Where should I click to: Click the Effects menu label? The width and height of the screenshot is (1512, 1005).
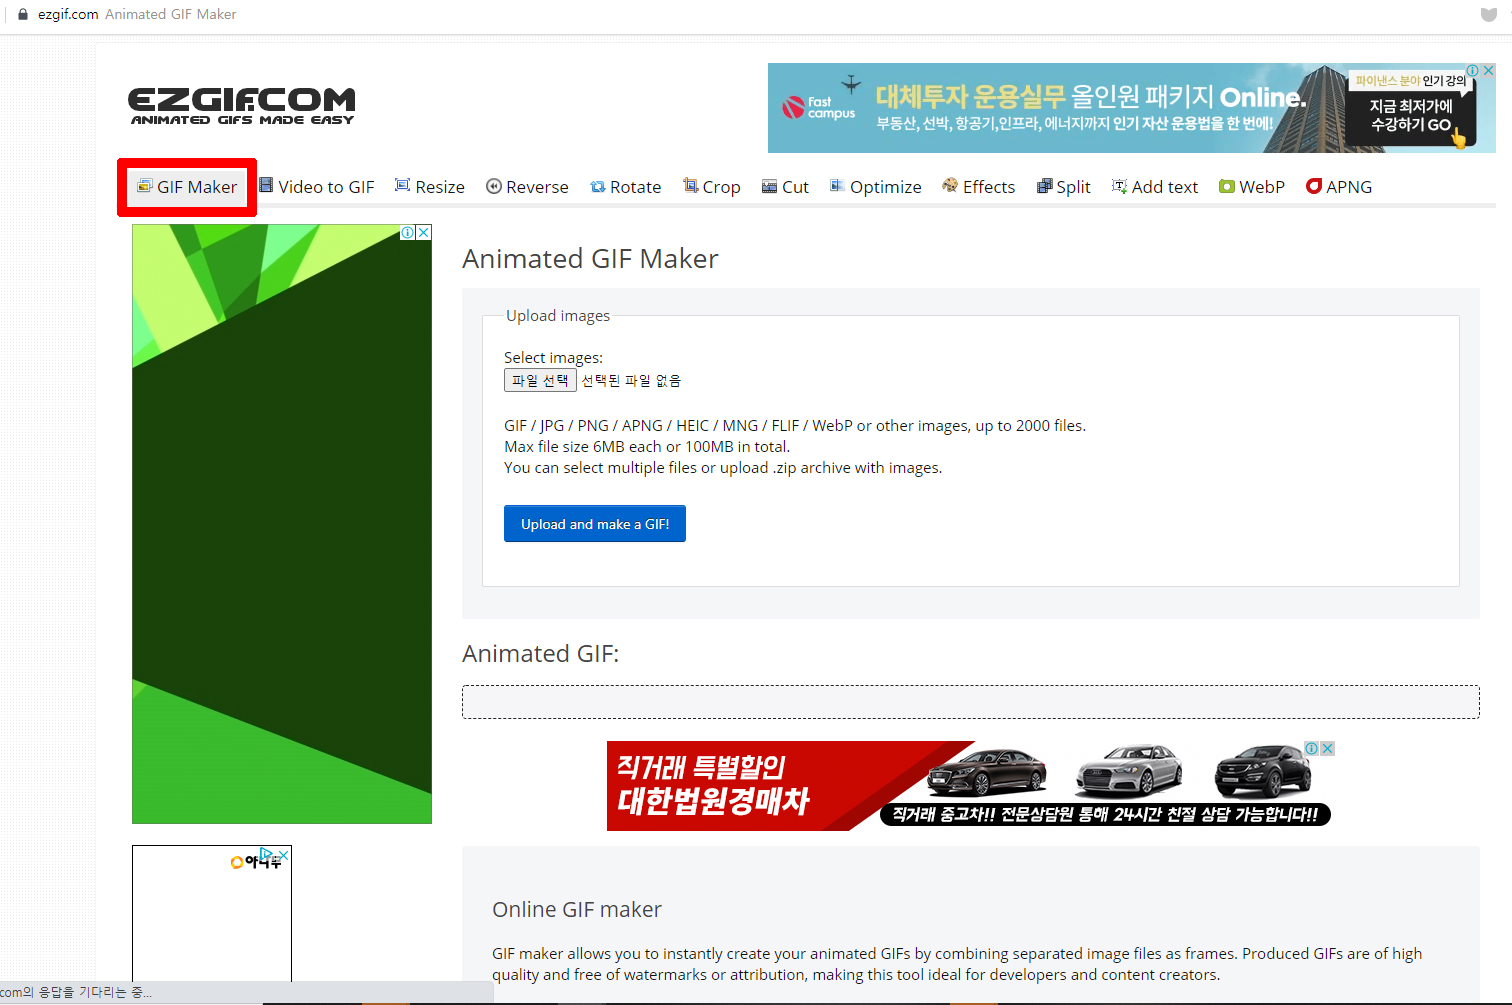(989, 187)
